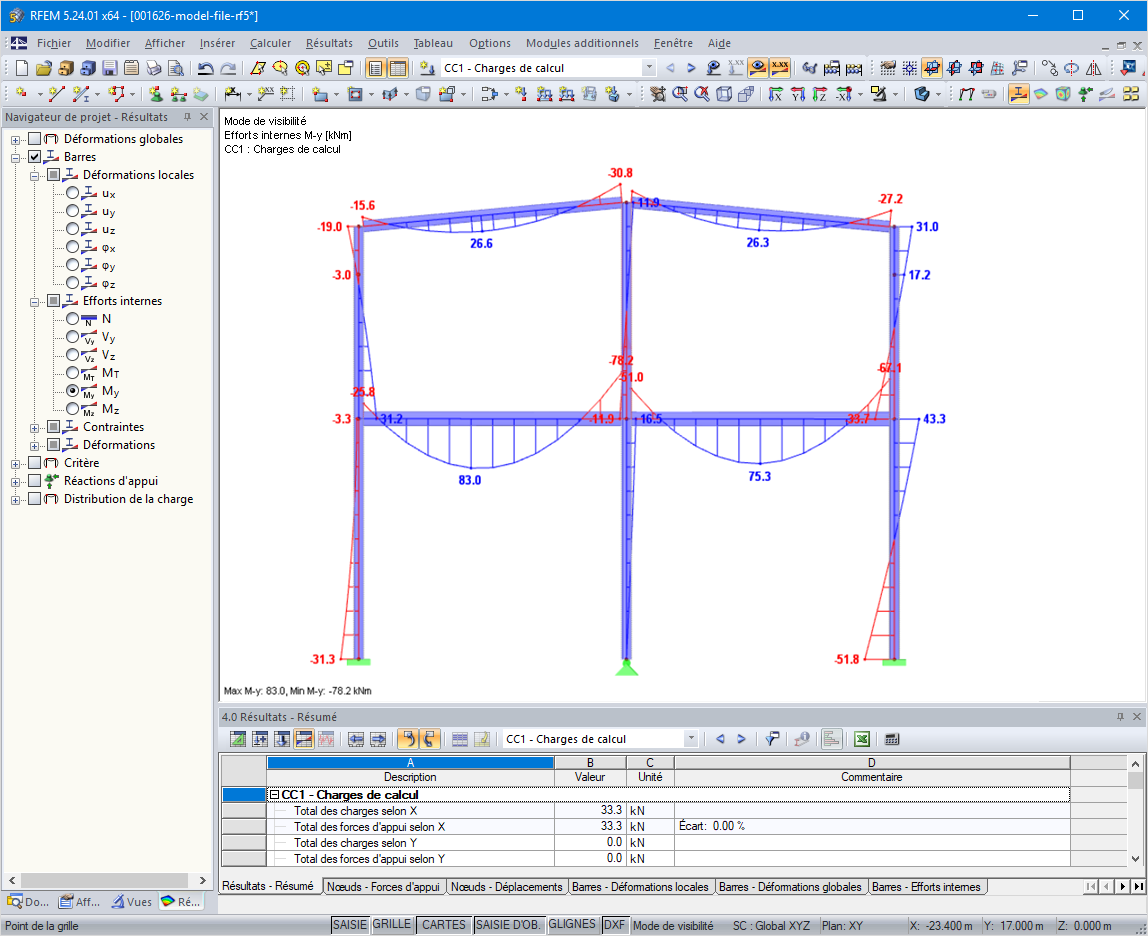Switch to Barres - Efforts internes tab

point(926,887)
